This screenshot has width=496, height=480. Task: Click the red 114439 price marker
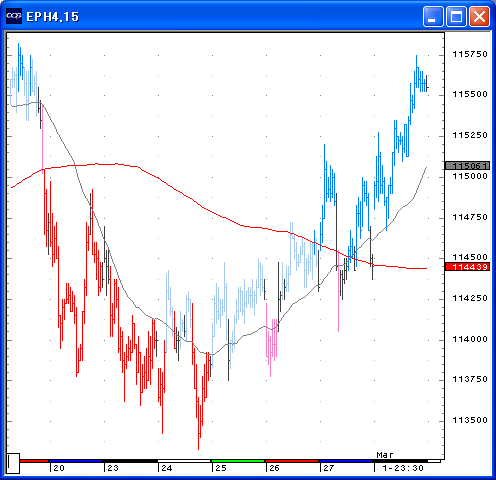tap(468, 267)
